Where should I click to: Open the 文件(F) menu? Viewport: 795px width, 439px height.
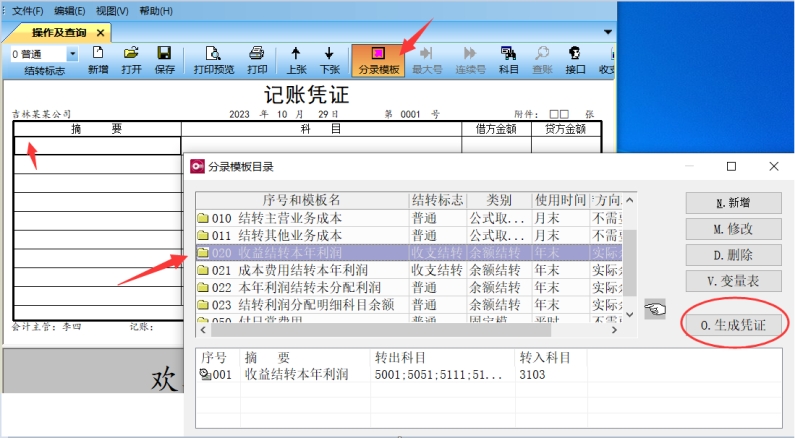coord(28,11)
